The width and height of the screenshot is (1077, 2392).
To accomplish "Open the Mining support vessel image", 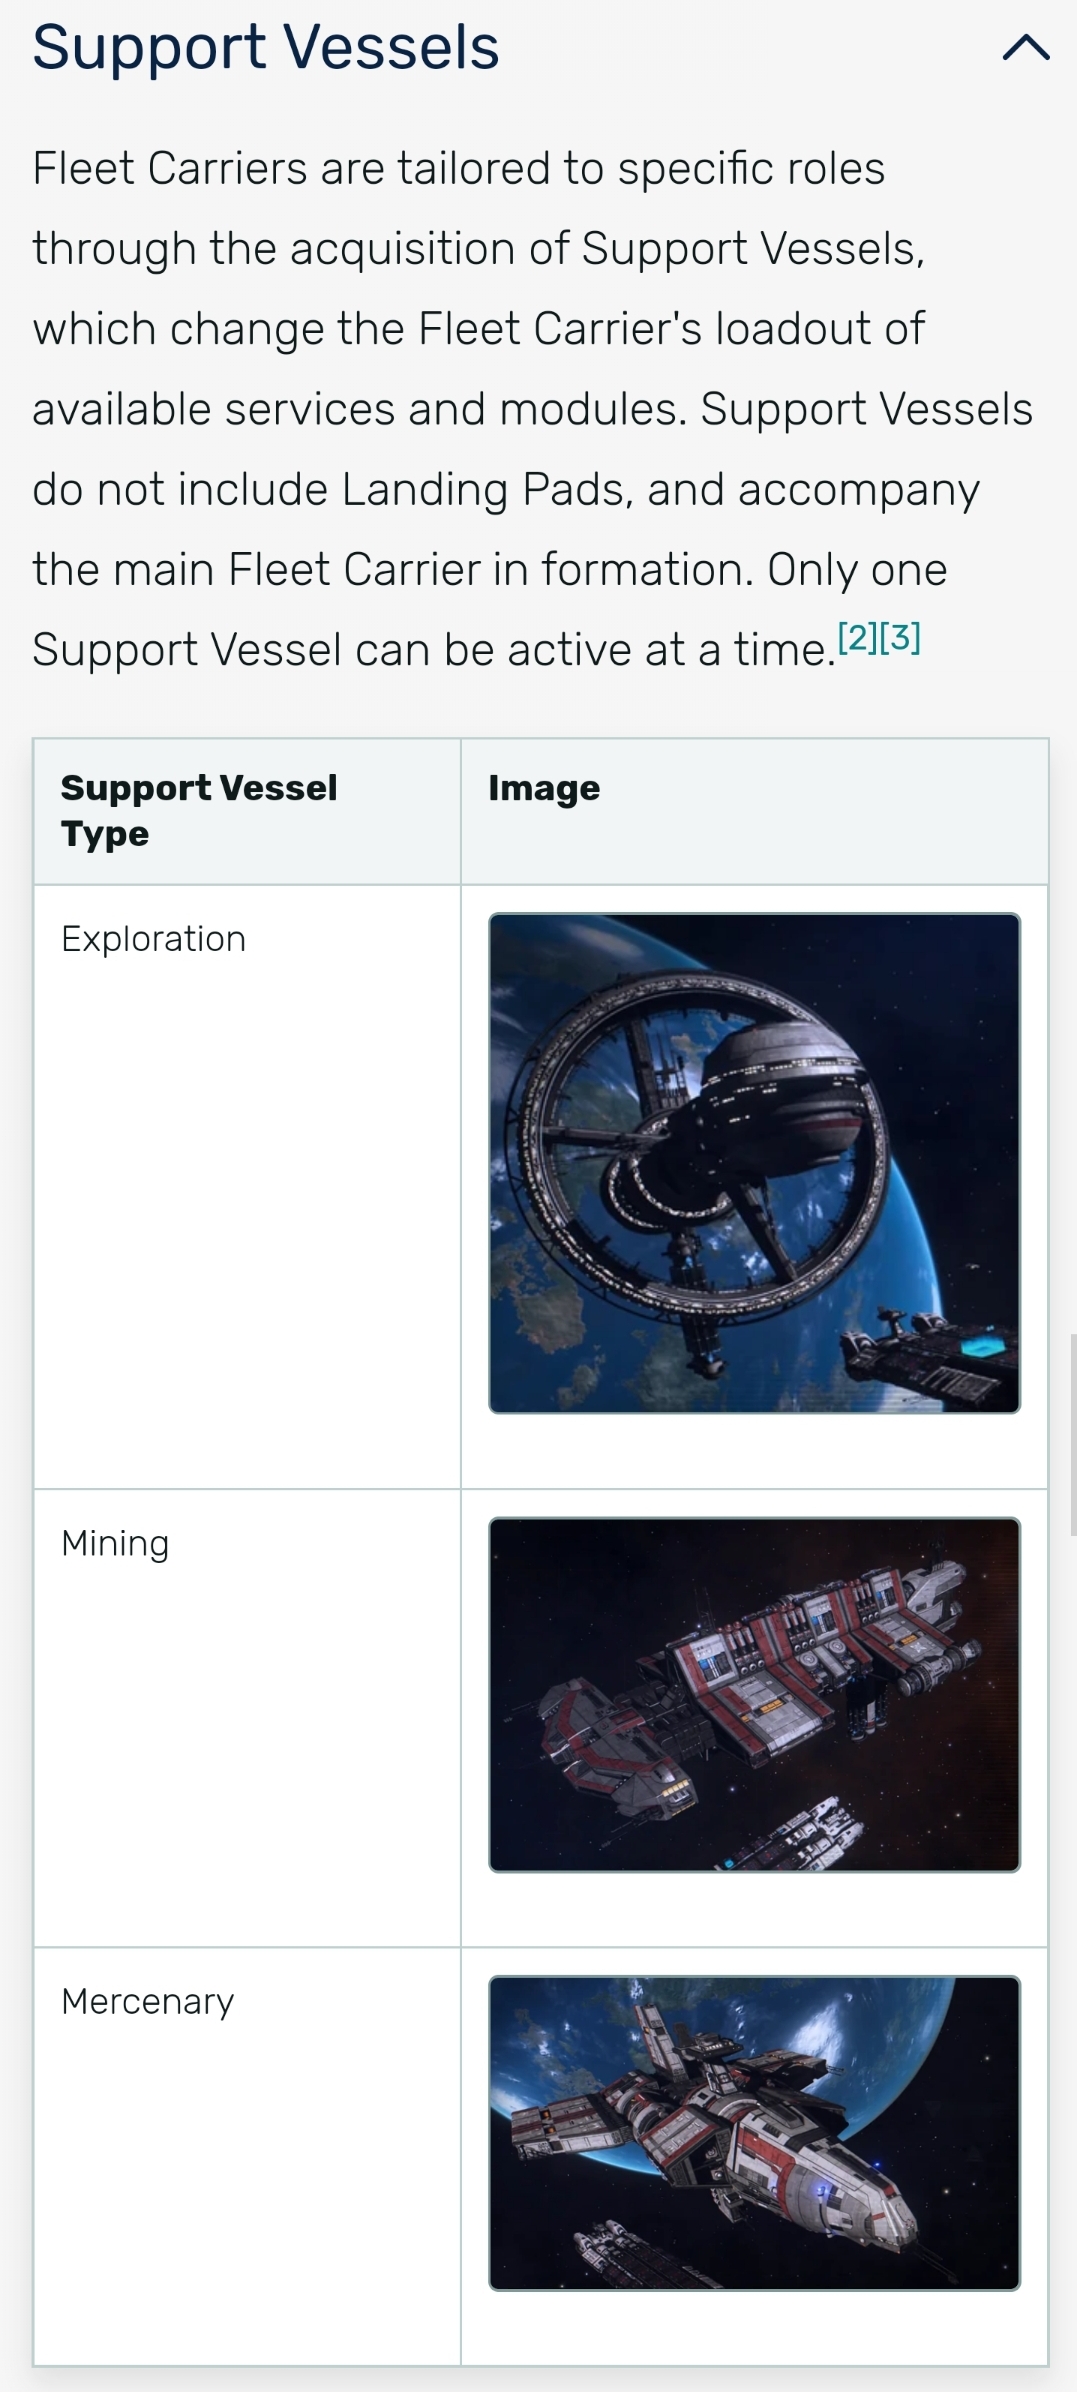I will click(x=754, y=1694).
